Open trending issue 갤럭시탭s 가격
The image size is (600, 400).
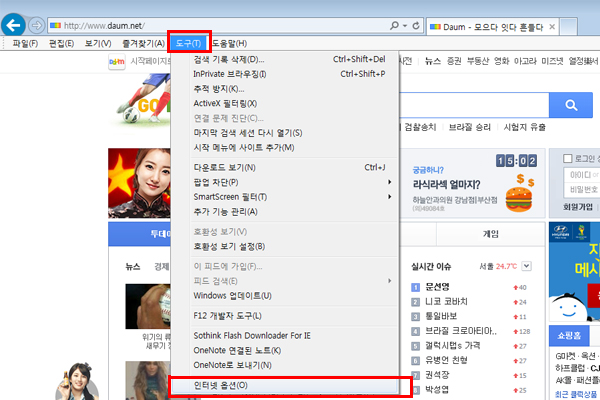click(453, 346)
